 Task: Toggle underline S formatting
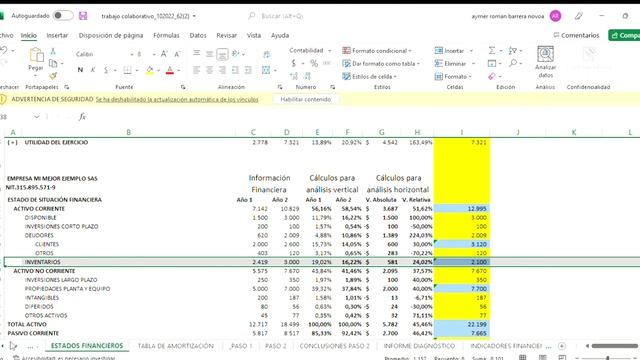tap(106, 70)
